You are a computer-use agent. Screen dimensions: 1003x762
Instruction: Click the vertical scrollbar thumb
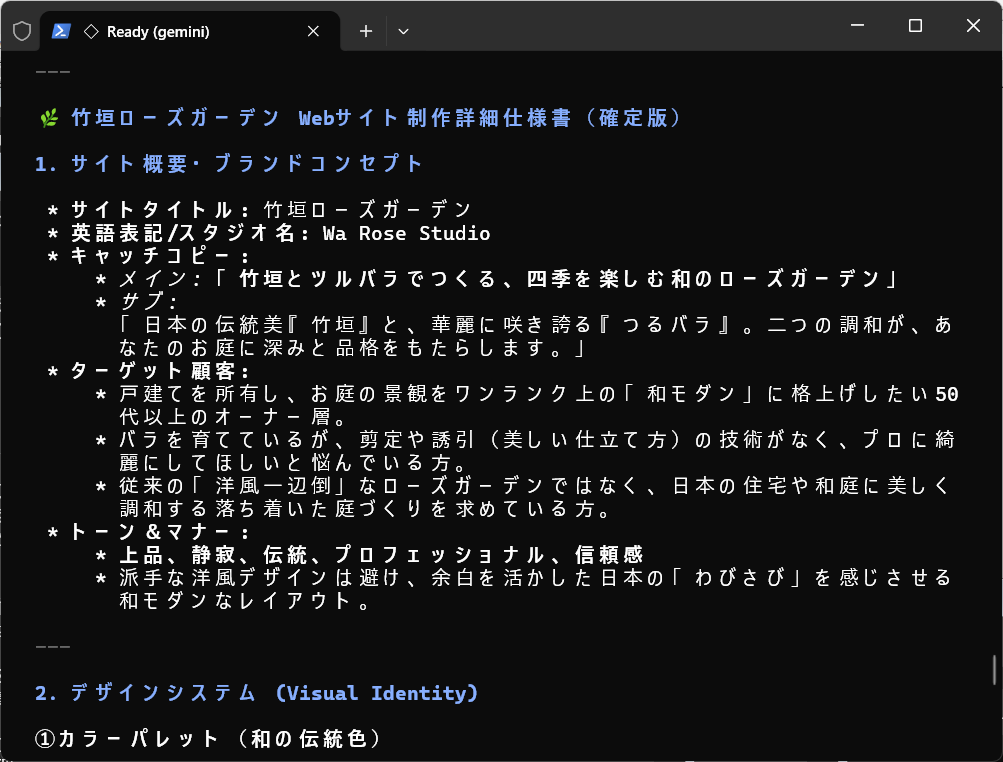[995, 669]
